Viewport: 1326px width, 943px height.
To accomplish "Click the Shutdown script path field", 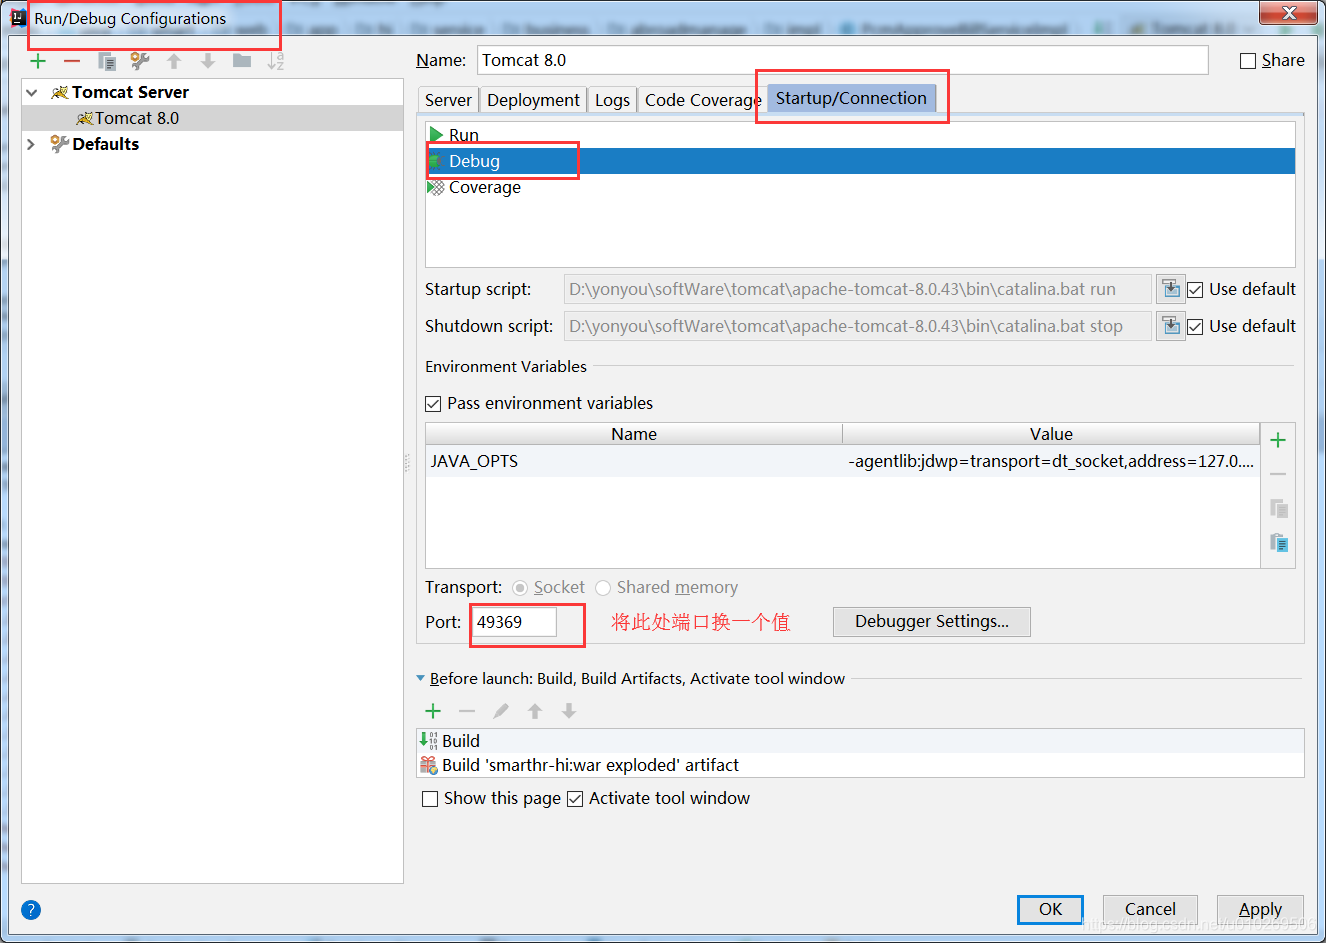I will pos(857,326).
